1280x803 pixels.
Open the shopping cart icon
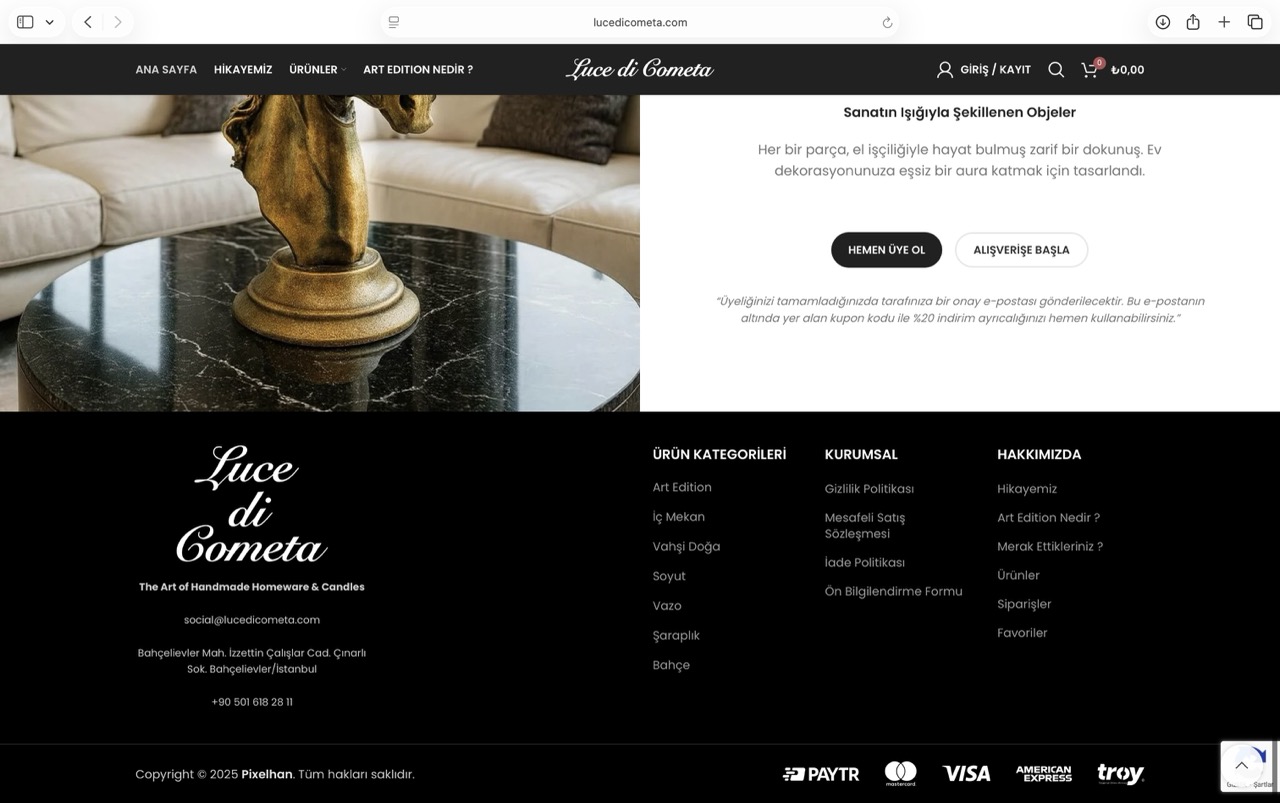point(1090,70)
